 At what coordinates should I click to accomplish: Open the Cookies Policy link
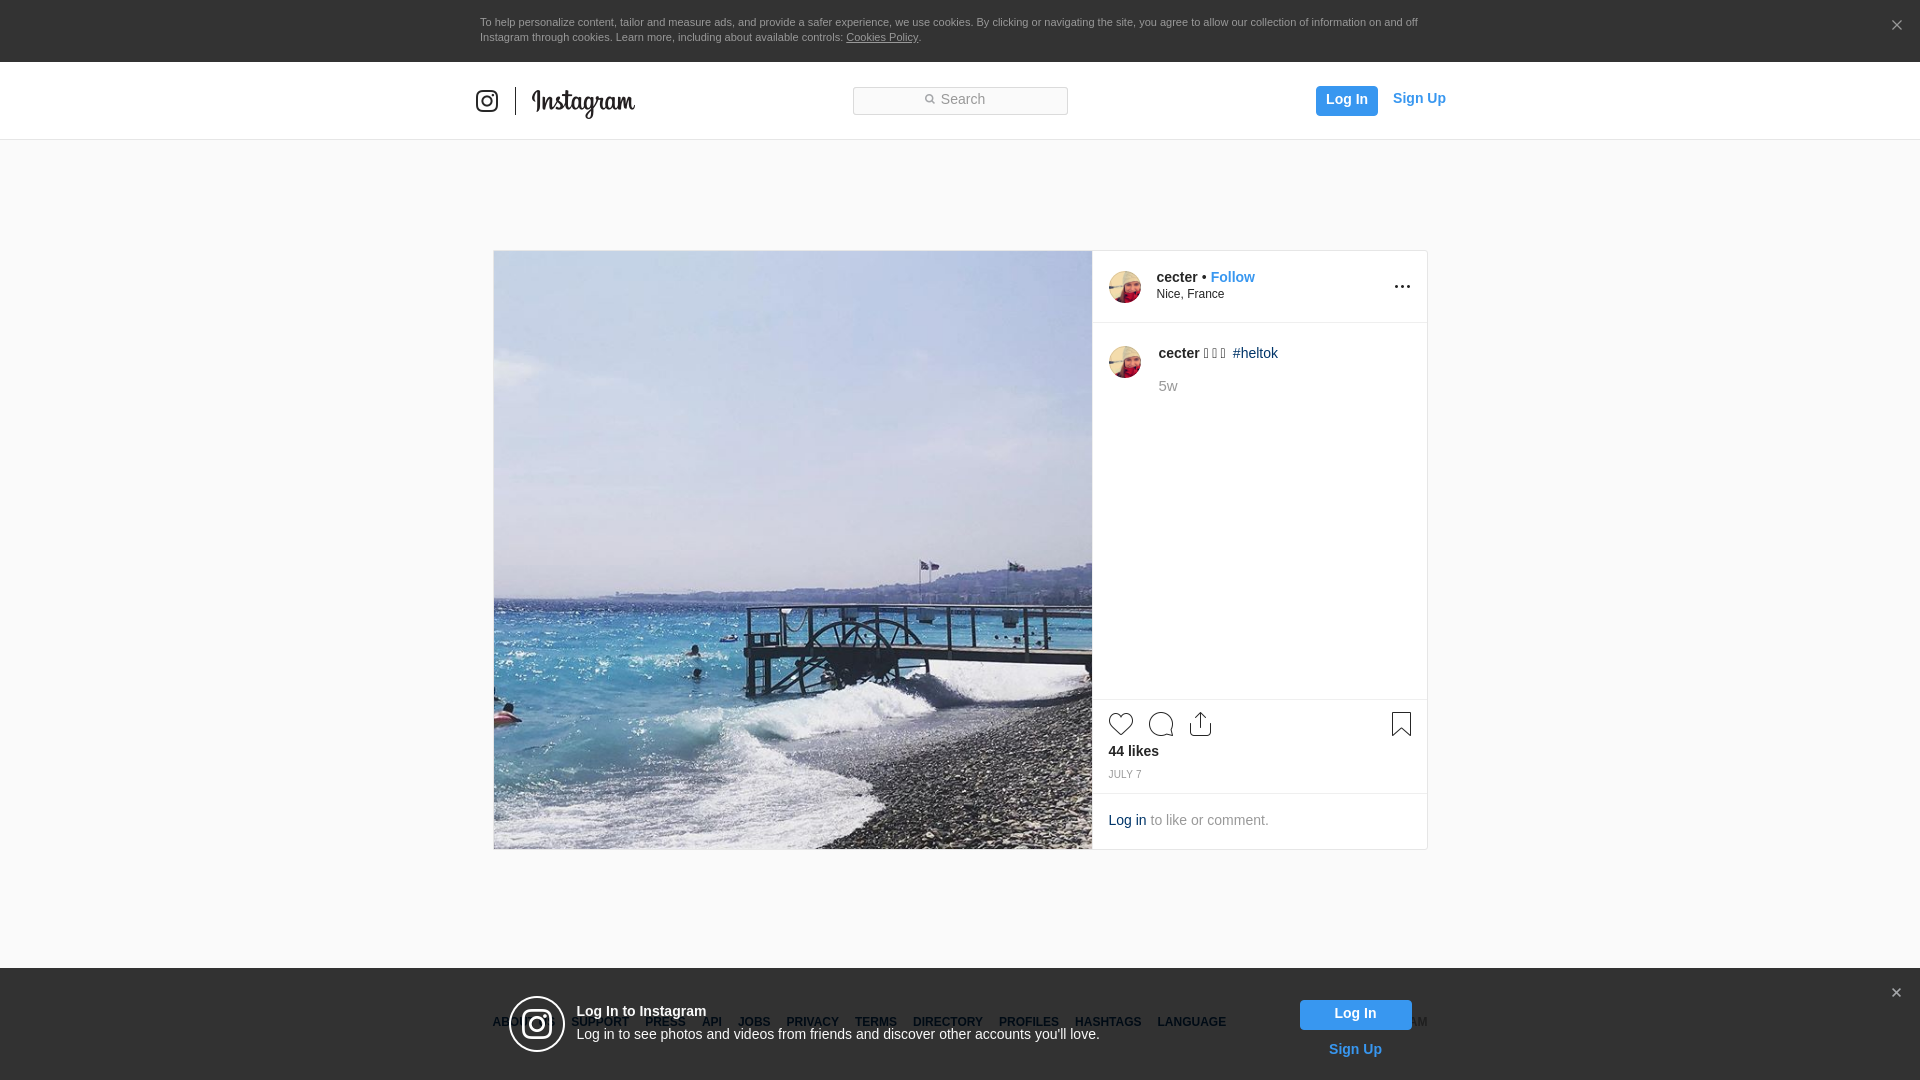click(x=882, y=37)
